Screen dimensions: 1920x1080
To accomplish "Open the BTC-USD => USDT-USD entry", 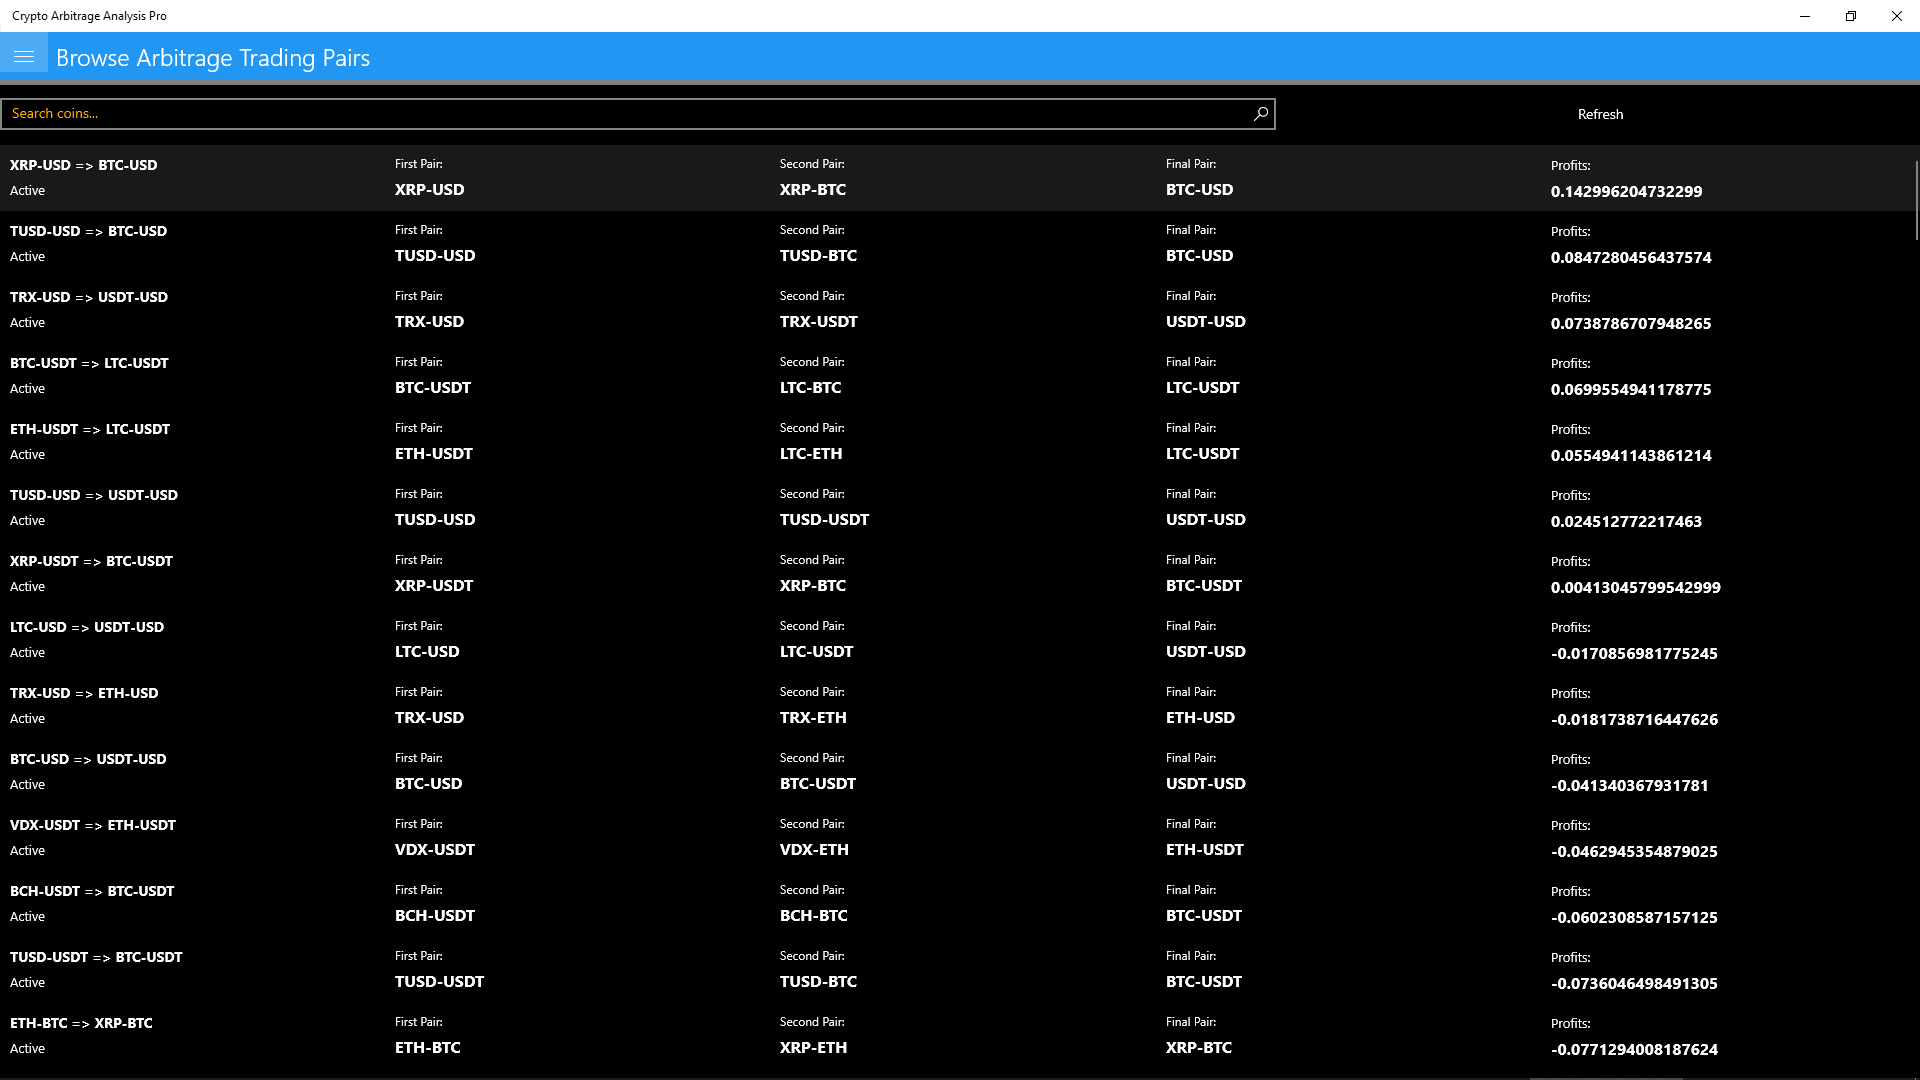I will tap(88, 760).
